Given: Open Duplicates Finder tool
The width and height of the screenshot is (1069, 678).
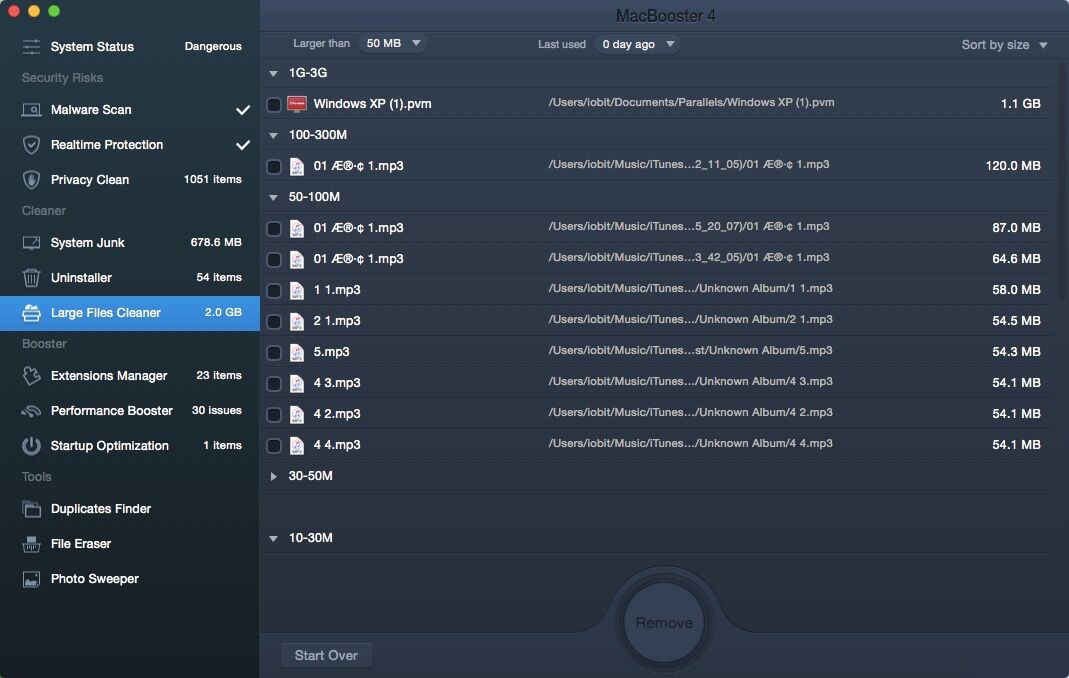Looking at the screenshot, I should (x=130, y=509).
